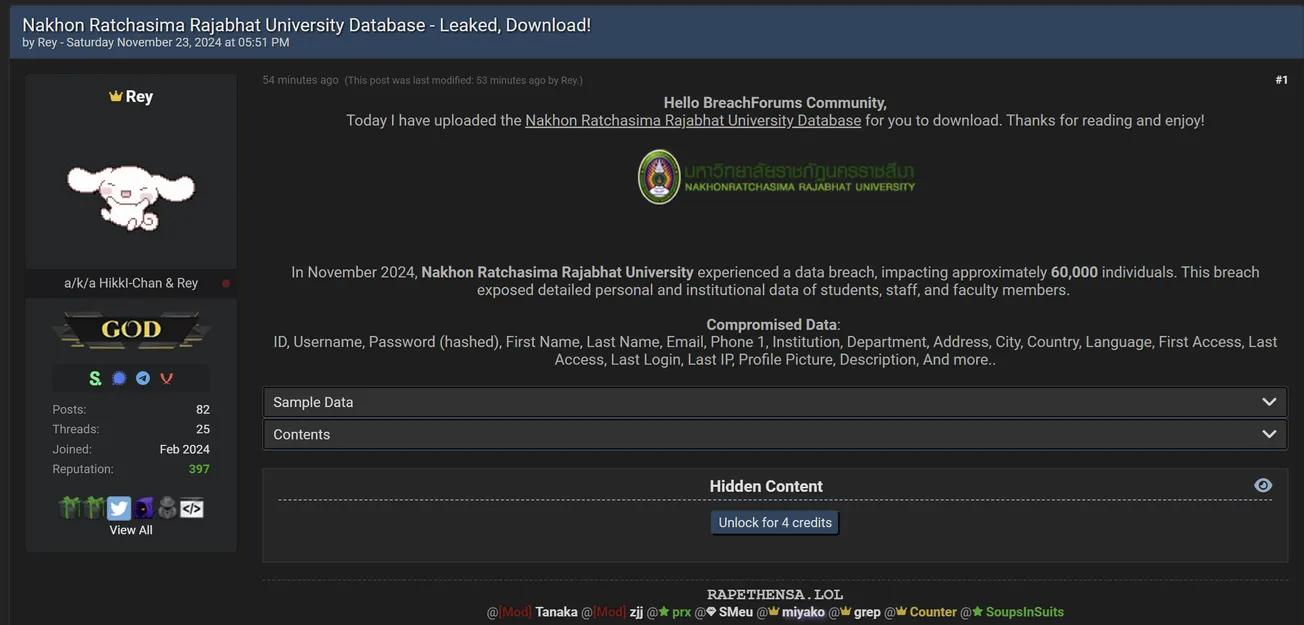Click the gray detective award badge
The height and width of the screenshot is (625, 1304).
(x=167, y=507)
